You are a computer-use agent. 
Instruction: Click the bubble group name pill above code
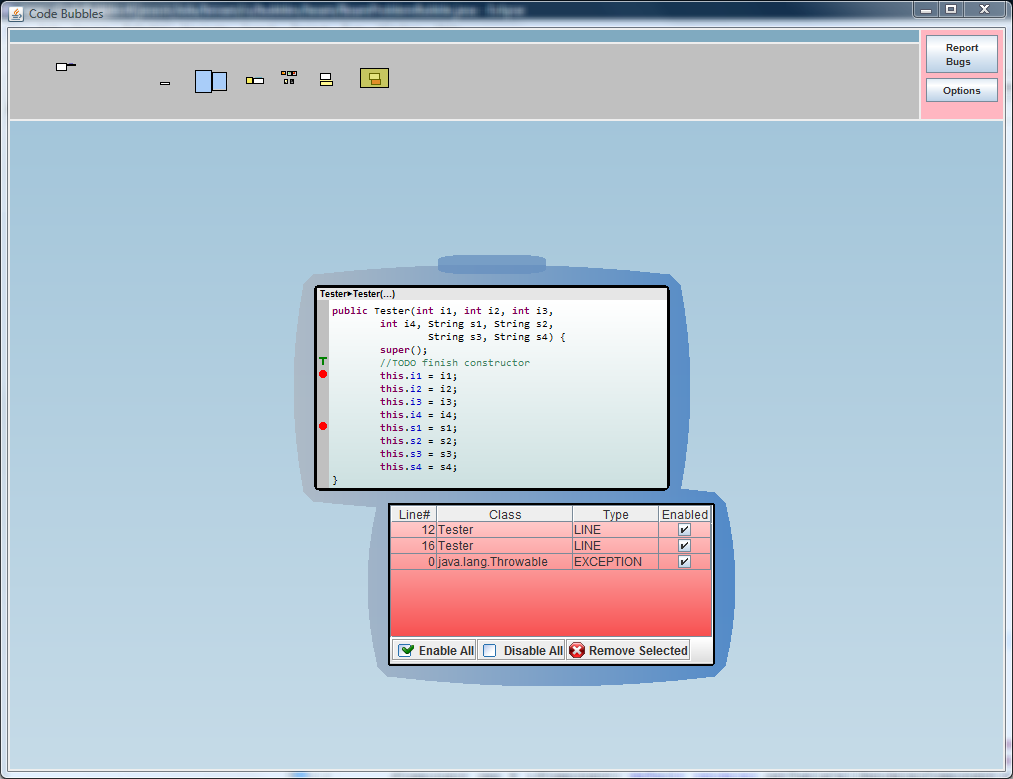click(x=492, y=264)
